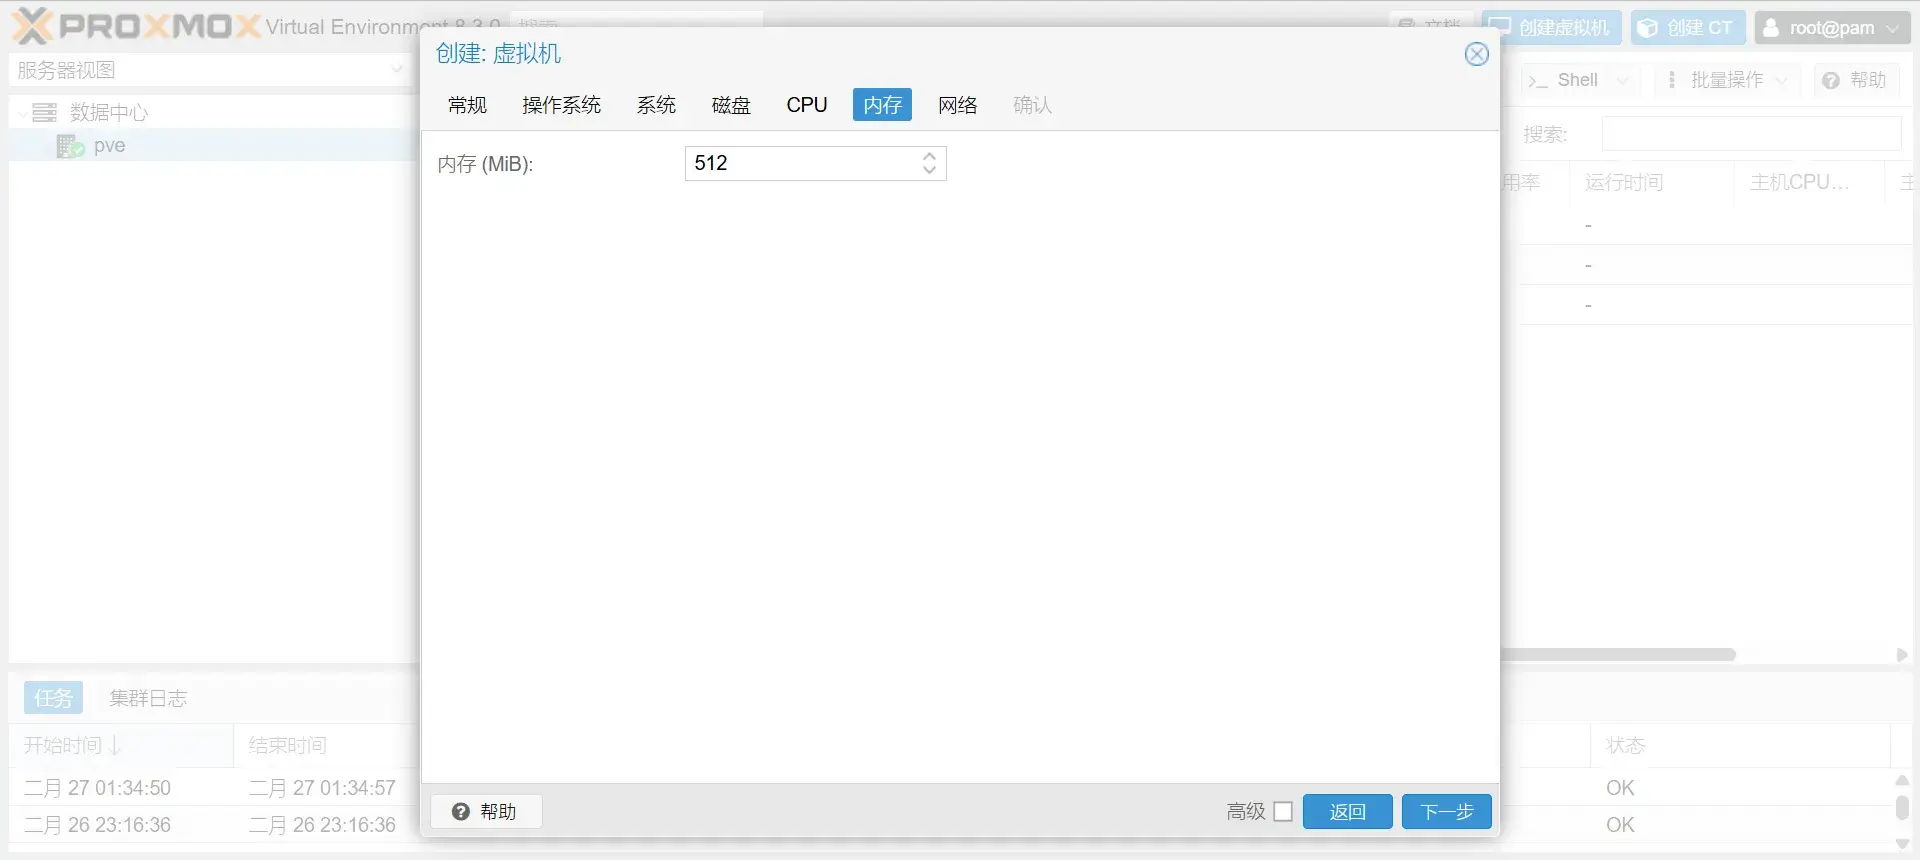Increase memory value with up arrow
This screenshot has width=1920, height=860.
click(929, 156)
